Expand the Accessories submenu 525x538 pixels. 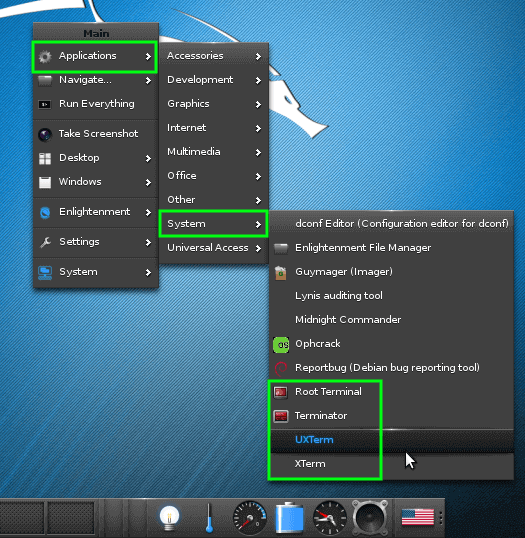[x=213, y=56]
